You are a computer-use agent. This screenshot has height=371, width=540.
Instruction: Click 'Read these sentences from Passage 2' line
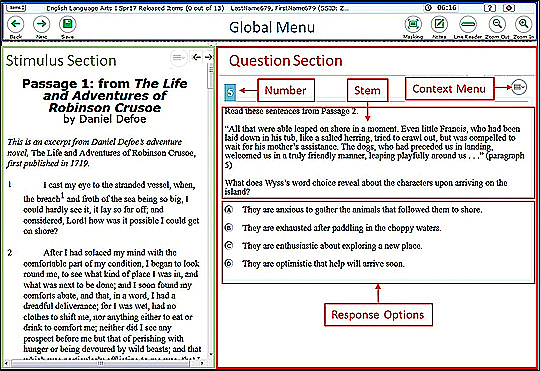291,111
